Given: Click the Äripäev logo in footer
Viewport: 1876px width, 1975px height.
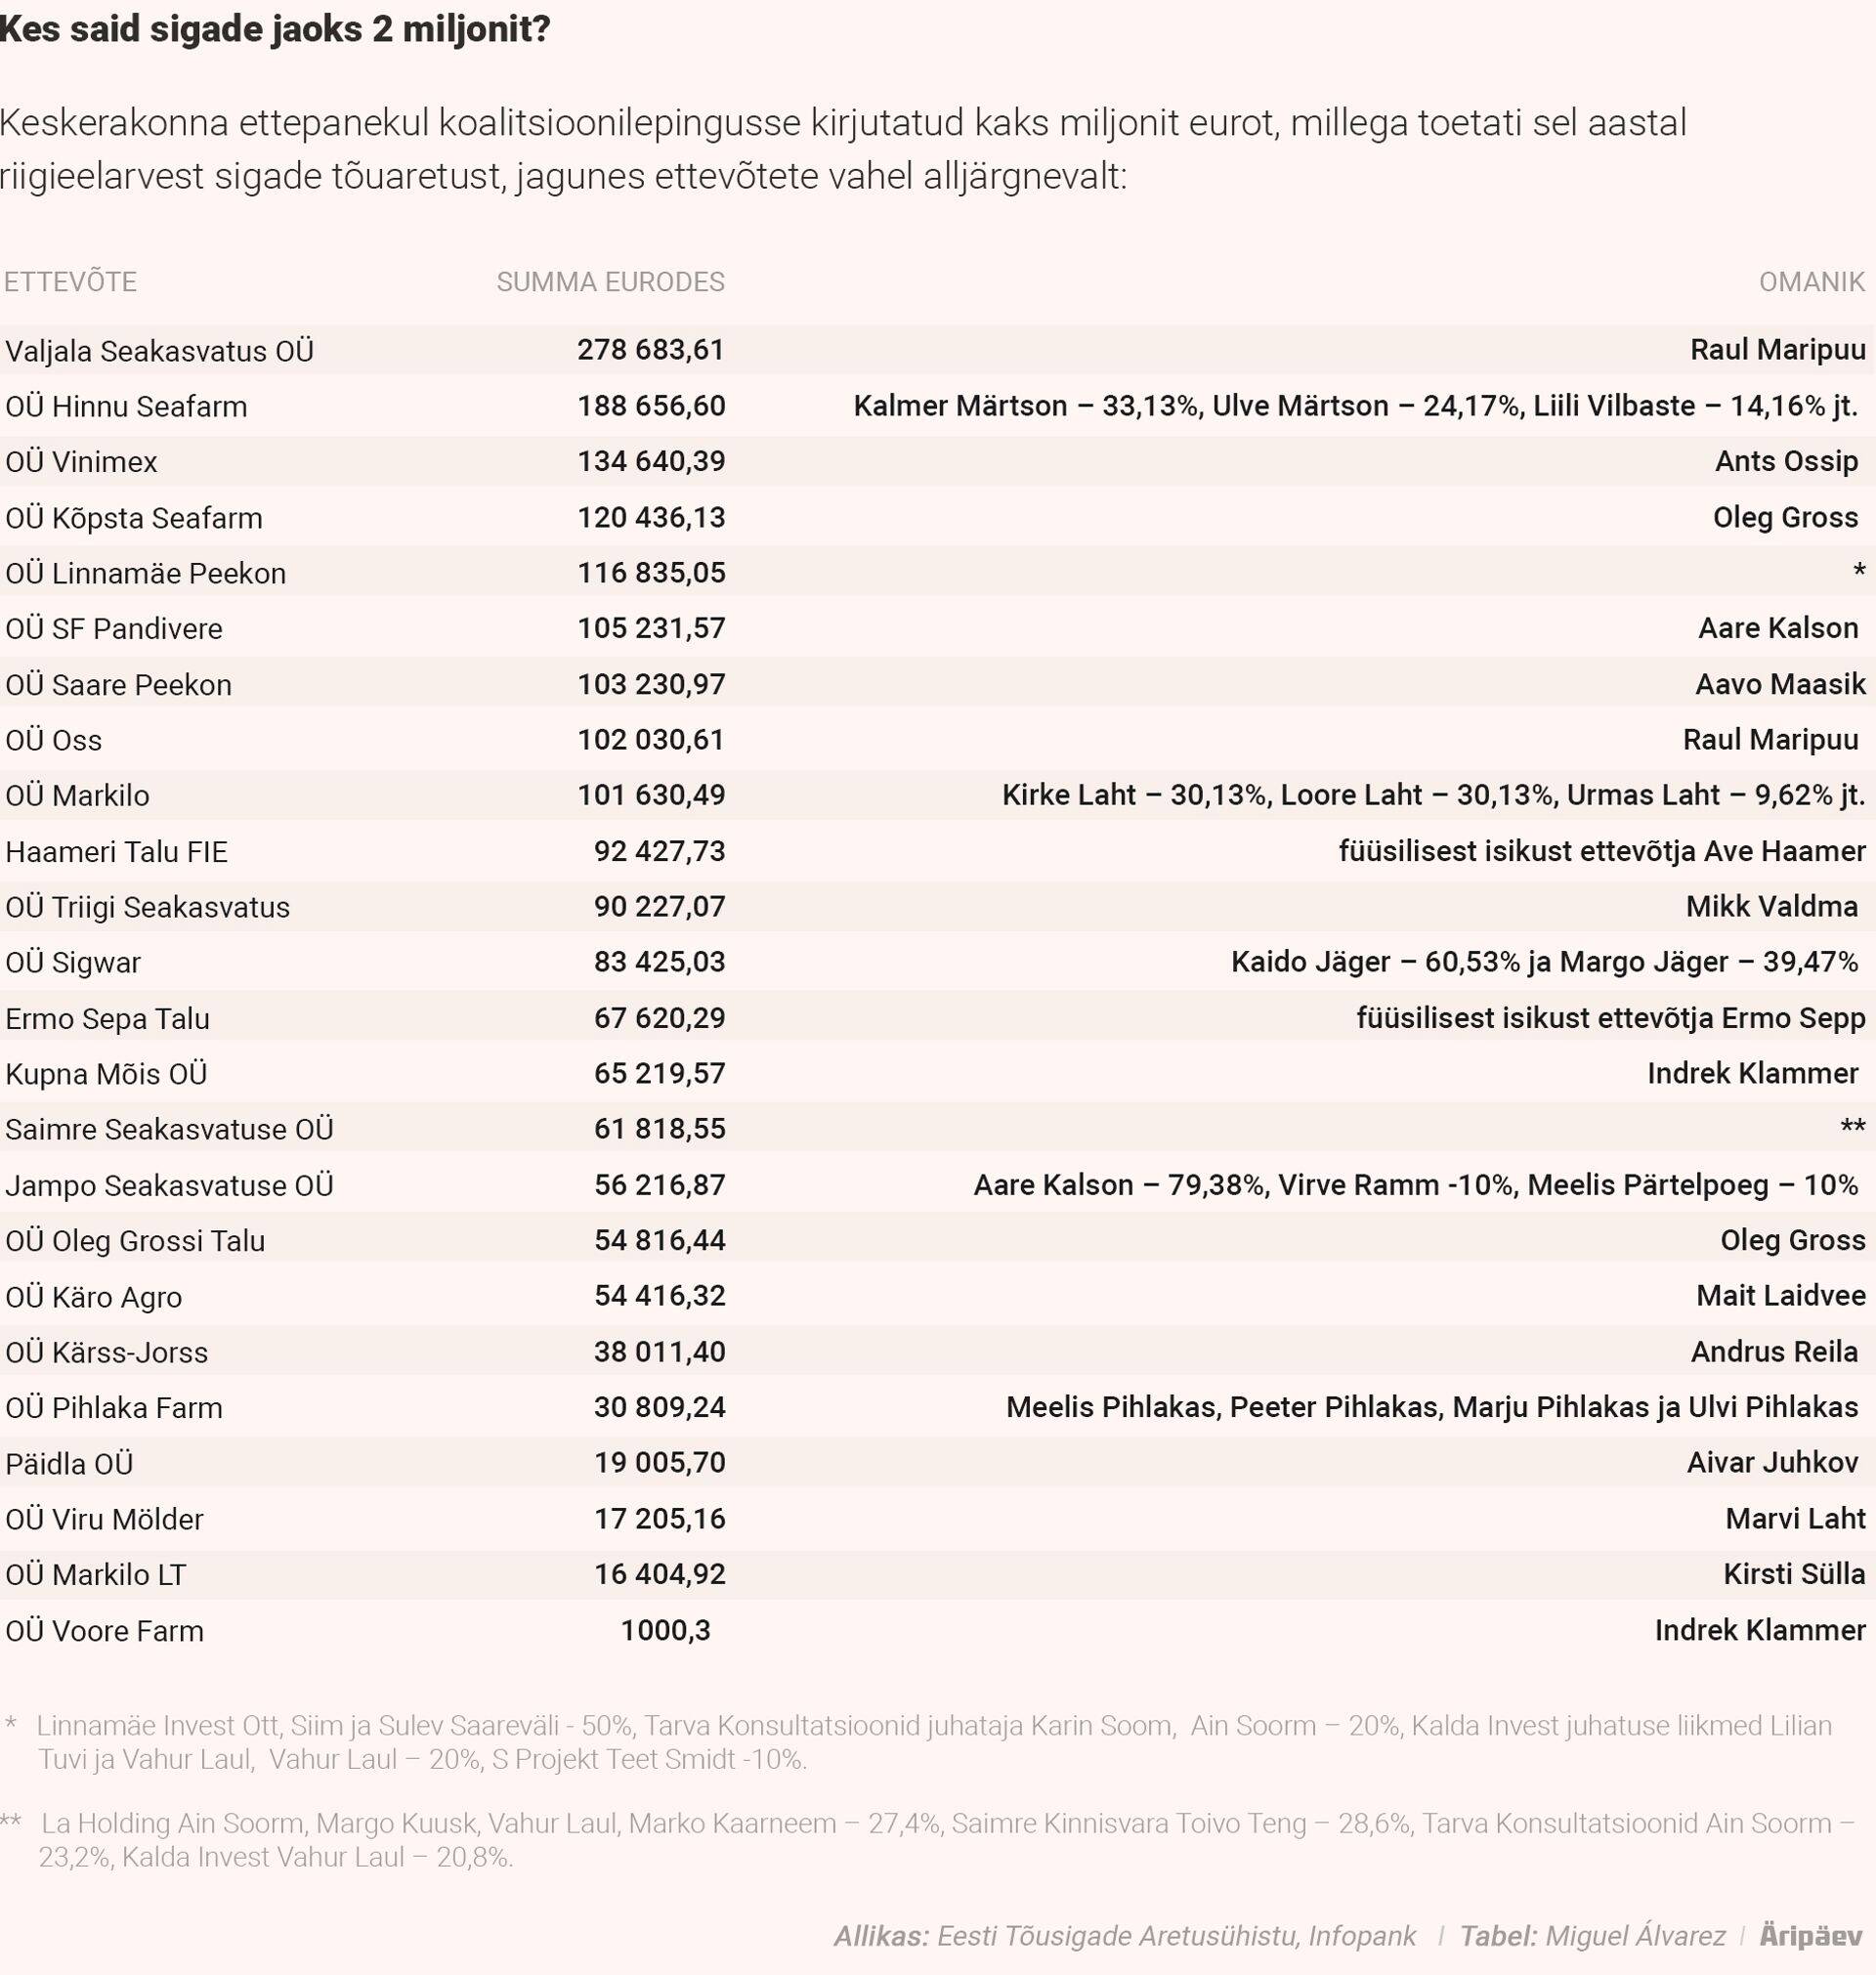Looking at the screenshot, I should (x=1811, y=1936).
